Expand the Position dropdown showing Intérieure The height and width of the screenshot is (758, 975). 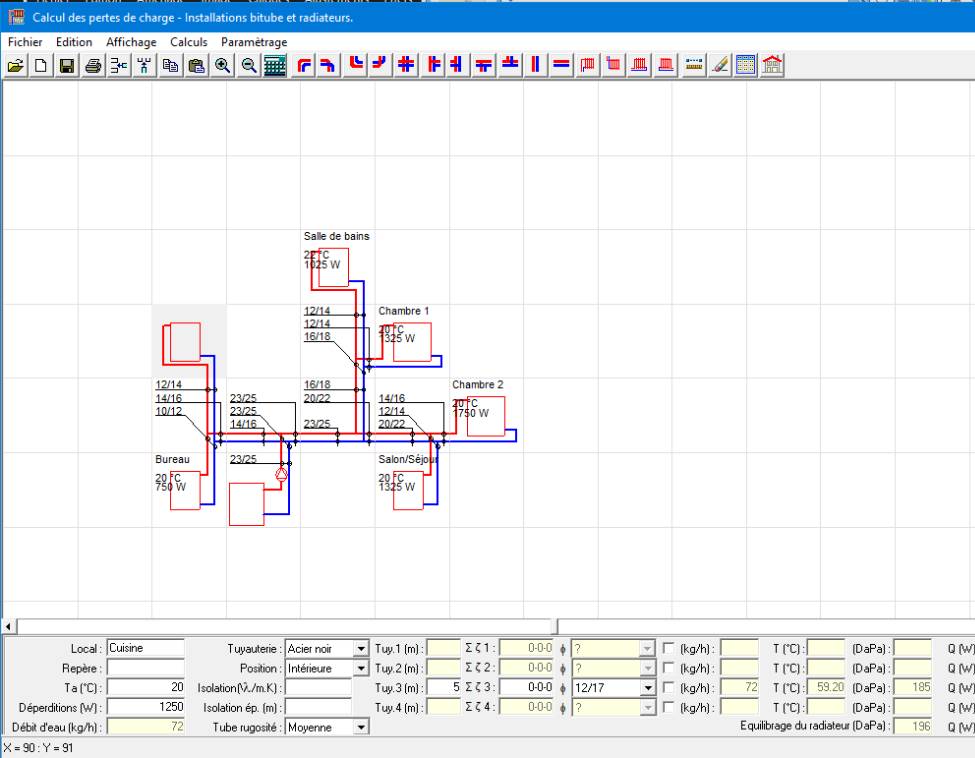[361, 668]
